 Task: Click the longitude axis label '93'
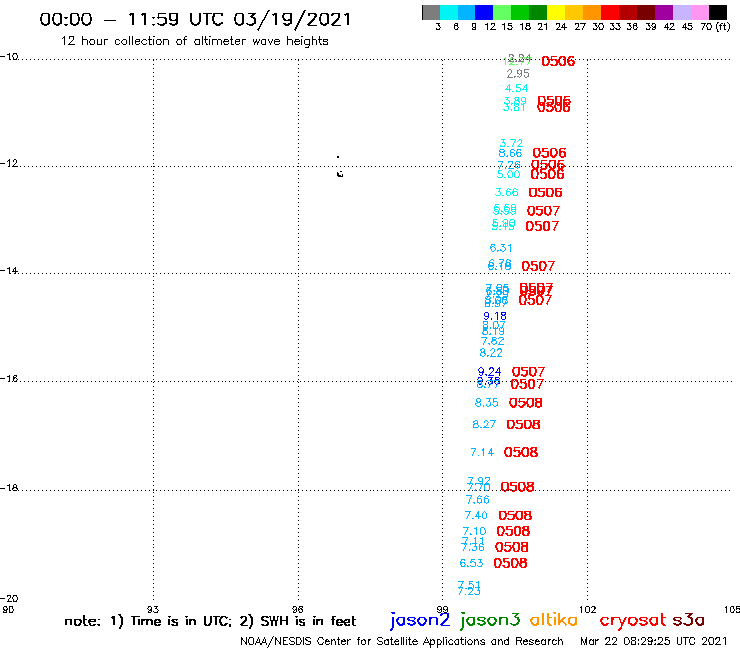pyautogui.click(x=153, y=609)
